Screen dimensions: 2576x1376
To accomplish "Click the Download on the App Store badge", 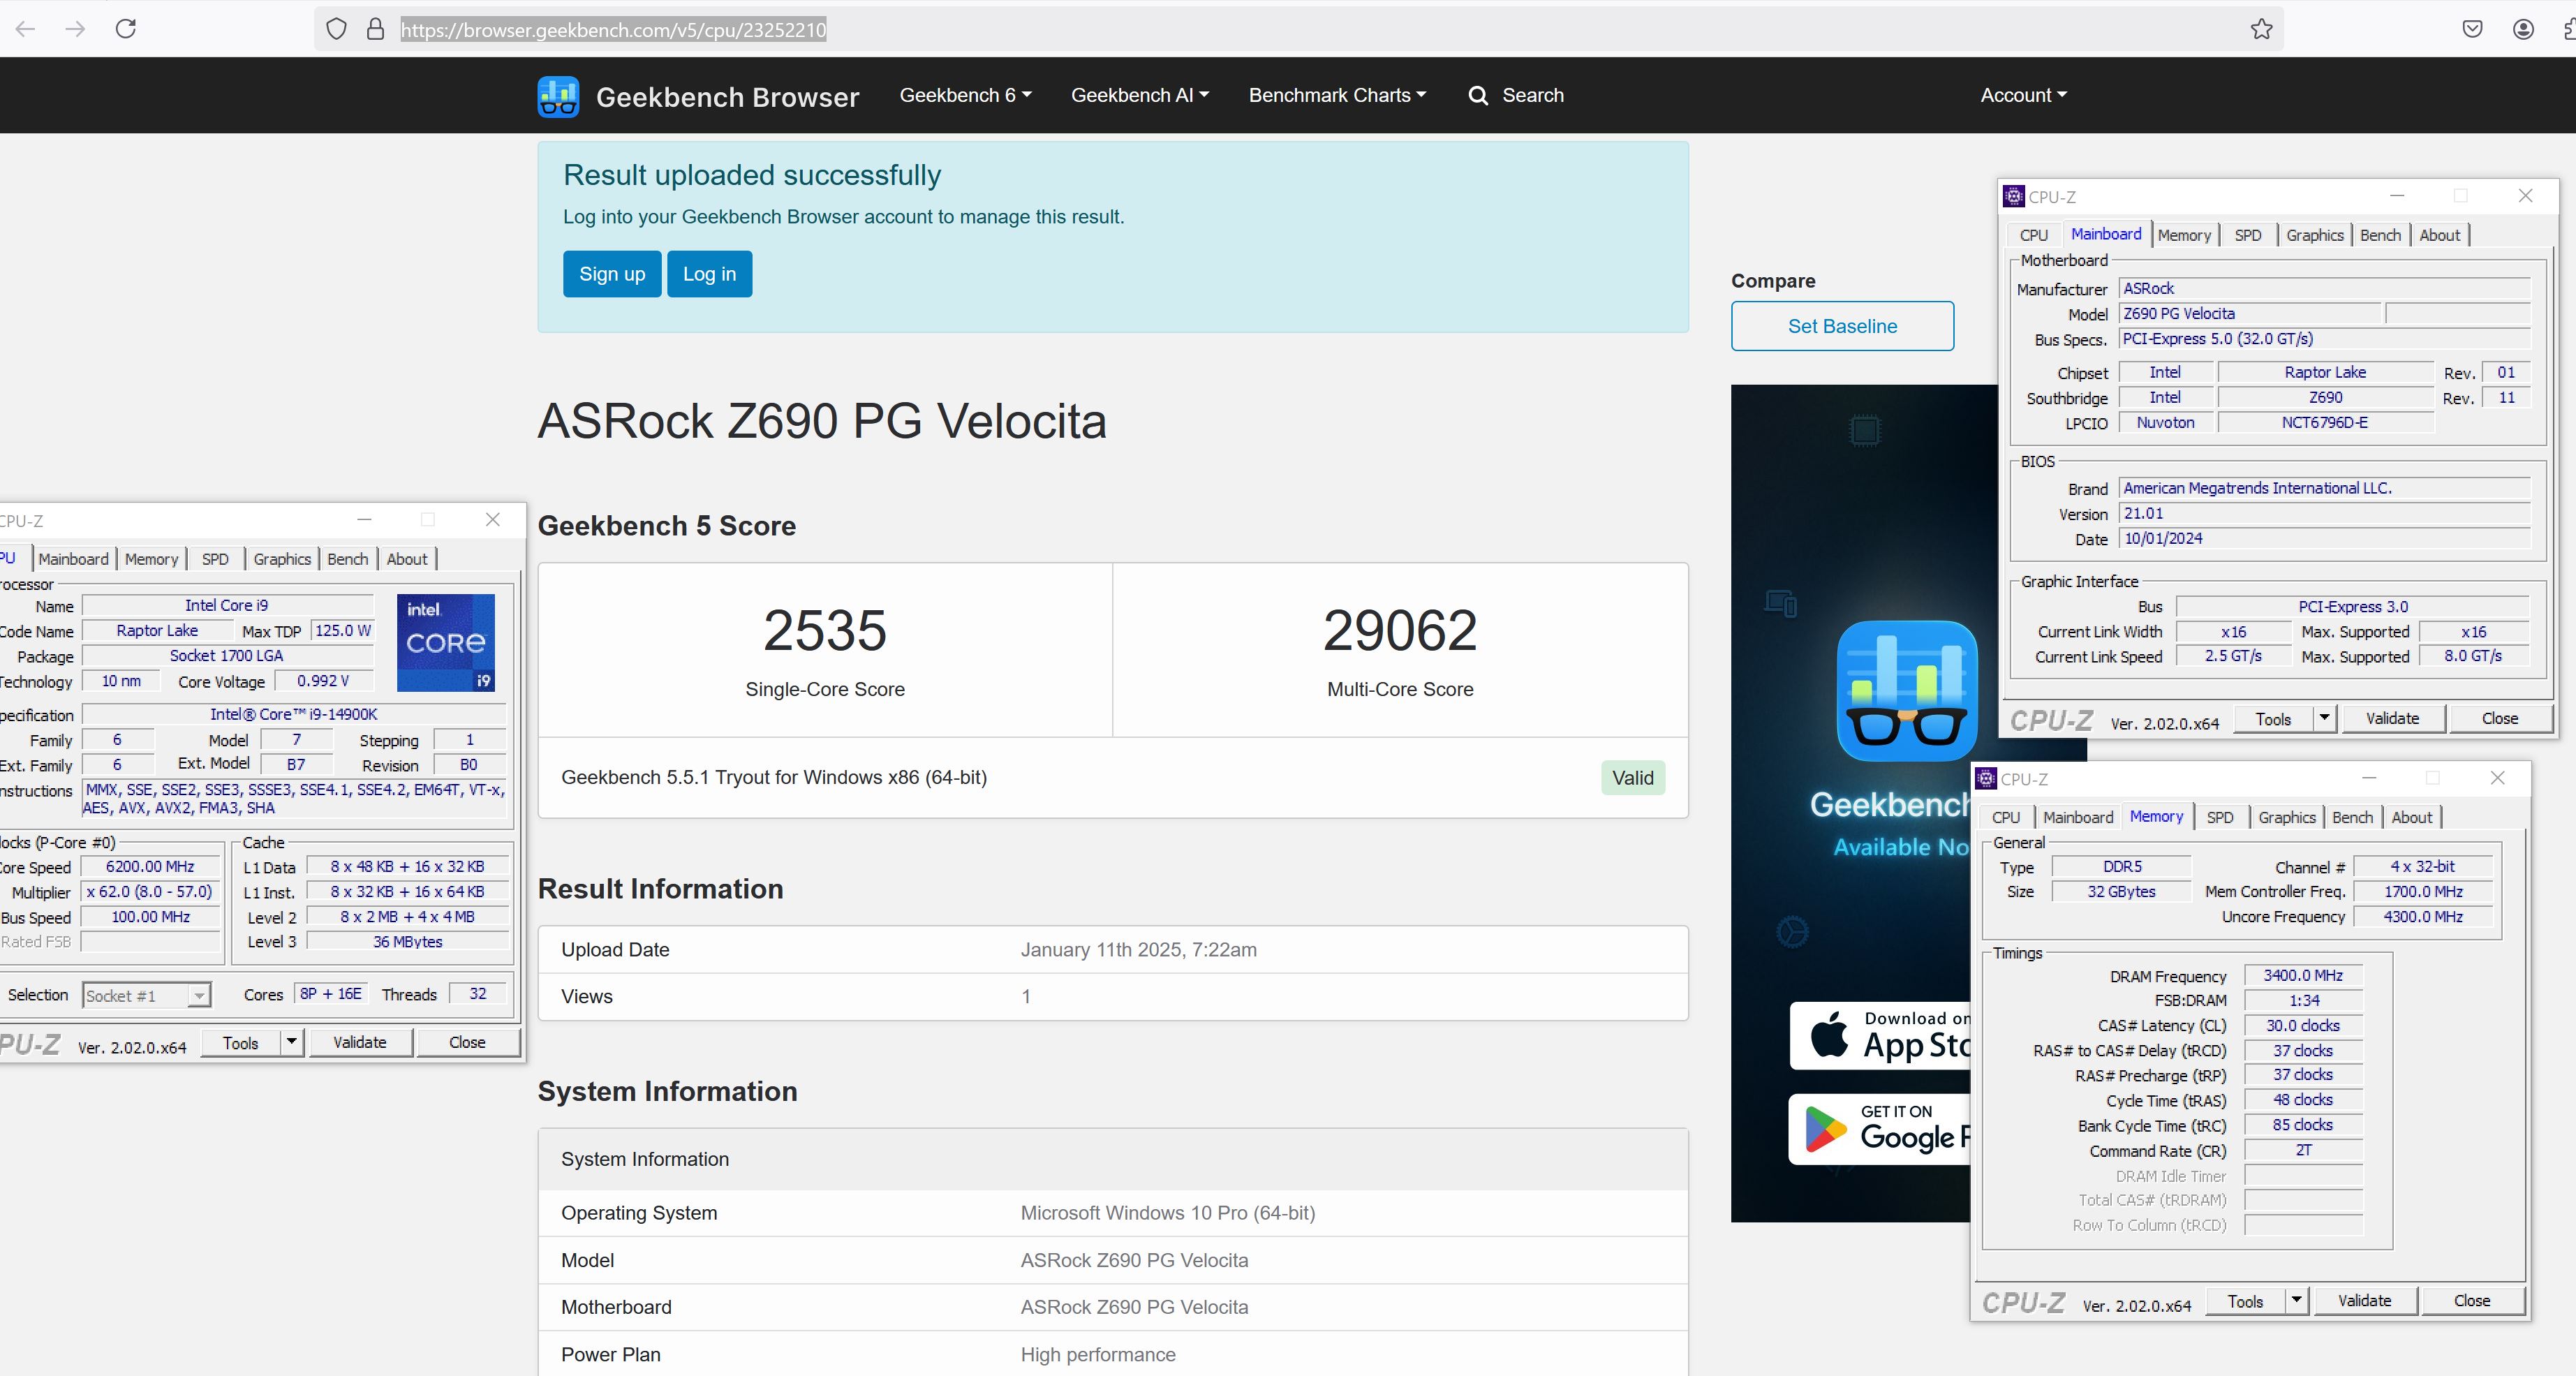I will [x=1880, y=1036].
